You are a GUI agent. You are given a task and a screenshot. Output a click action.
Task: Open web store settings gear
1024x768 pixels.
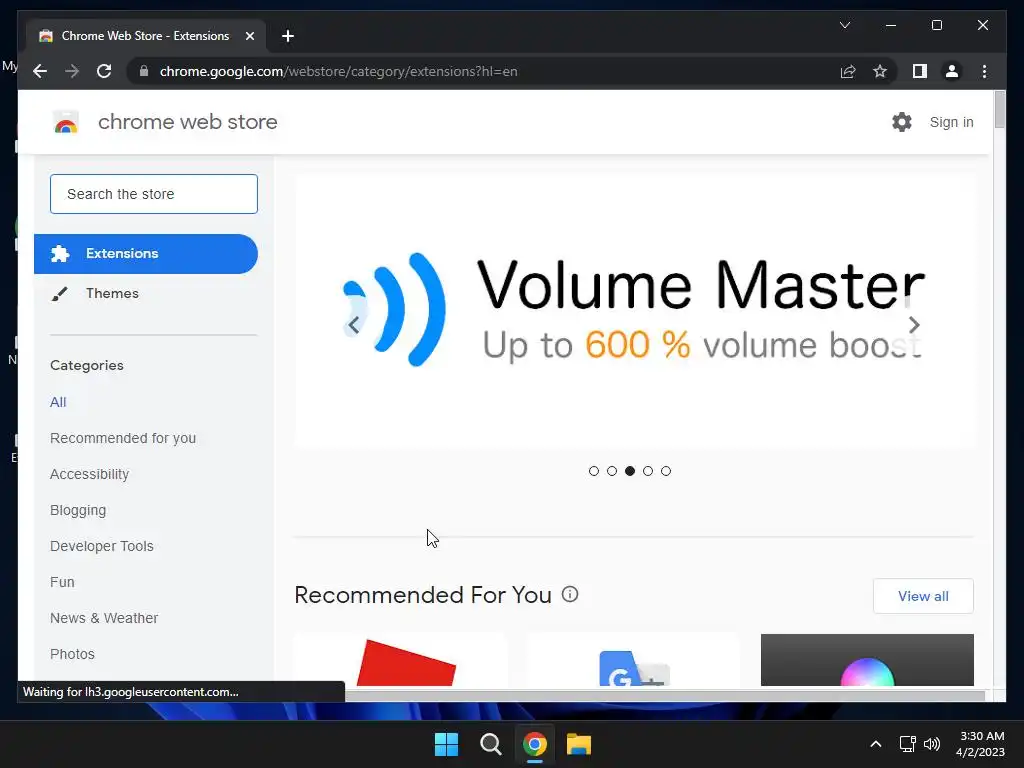click(901, 121)
